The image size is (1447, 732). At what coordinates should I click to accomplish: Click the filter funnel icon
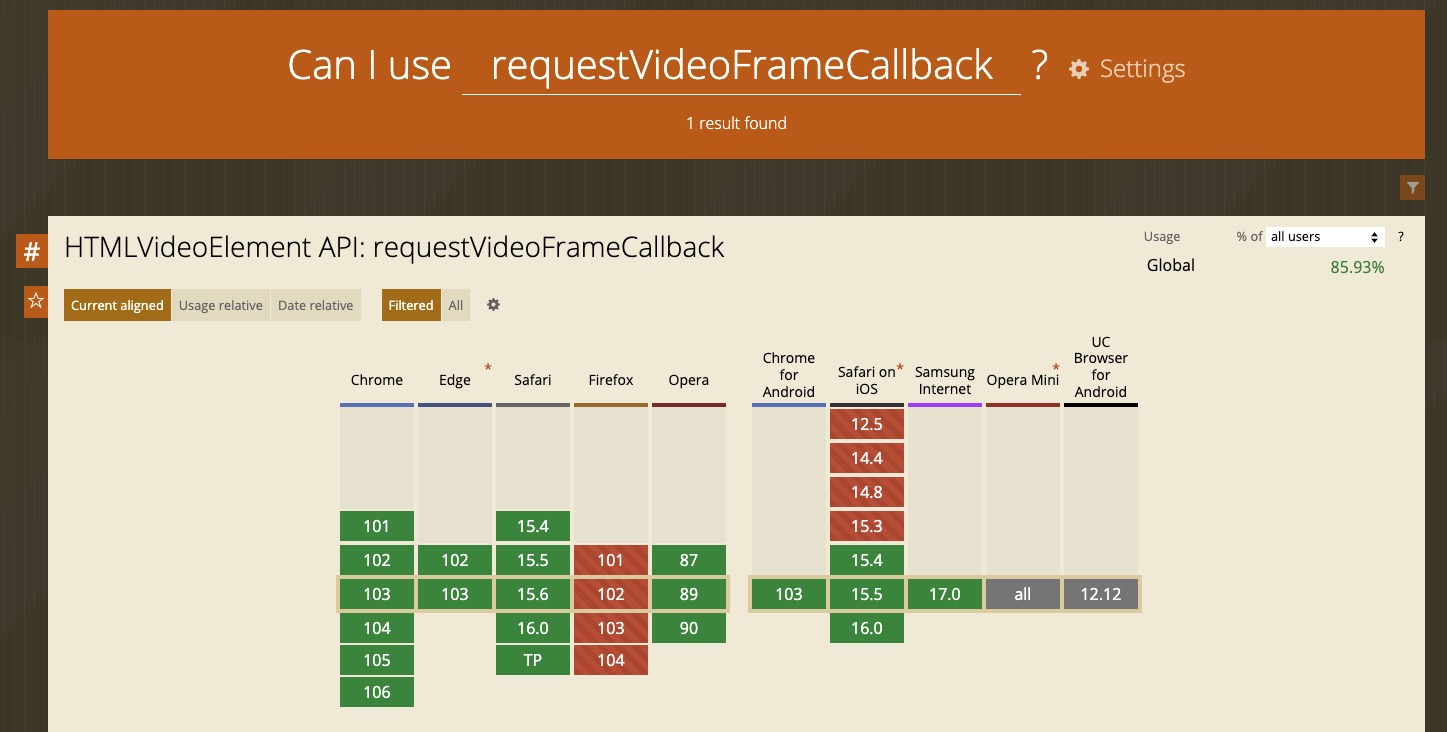1412,187
